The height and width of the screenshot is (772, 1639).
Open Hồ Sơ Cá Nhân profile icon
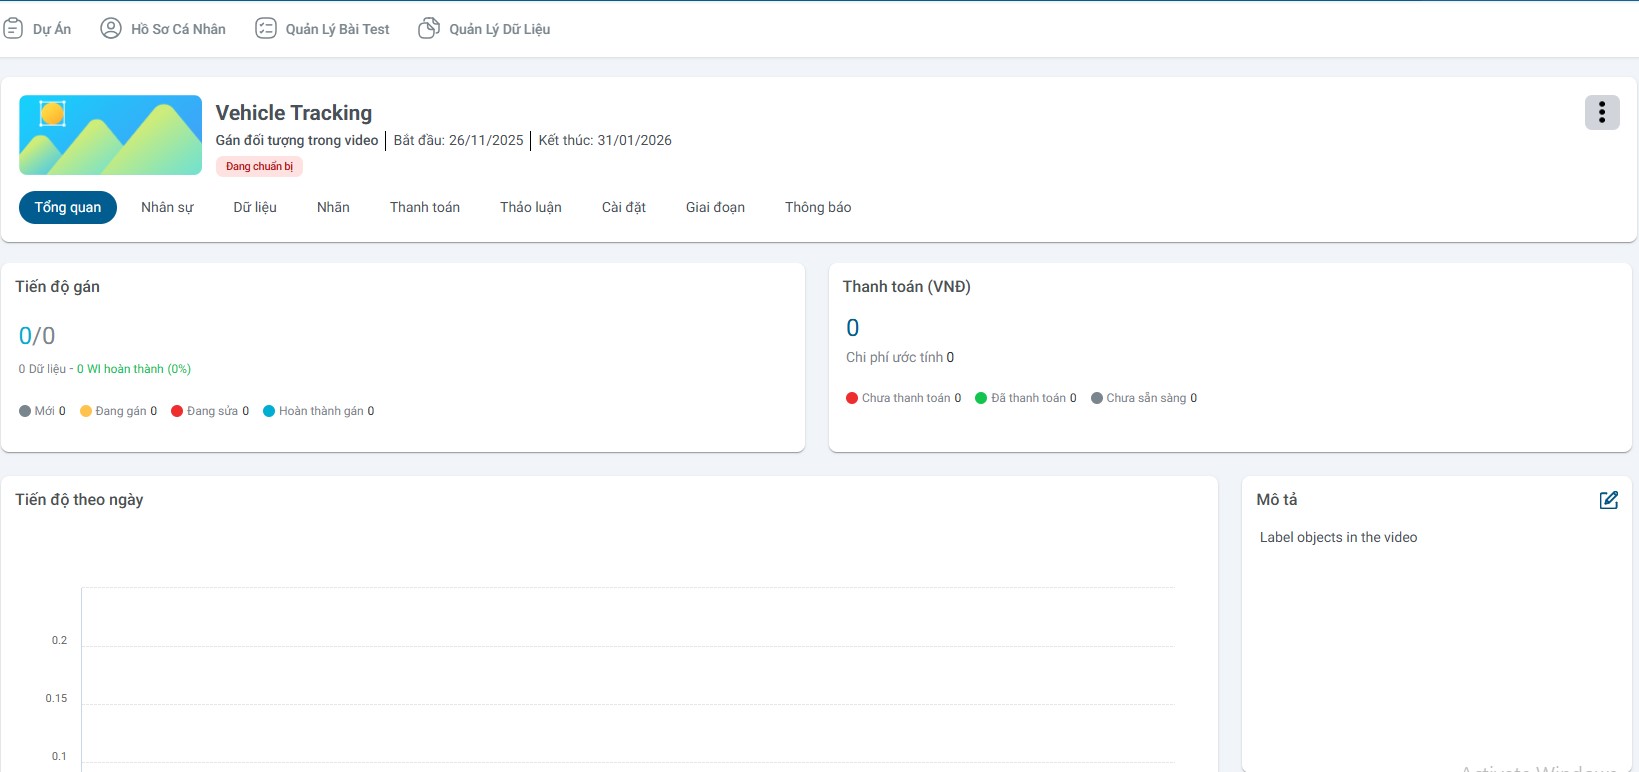(x=111, y=29)
